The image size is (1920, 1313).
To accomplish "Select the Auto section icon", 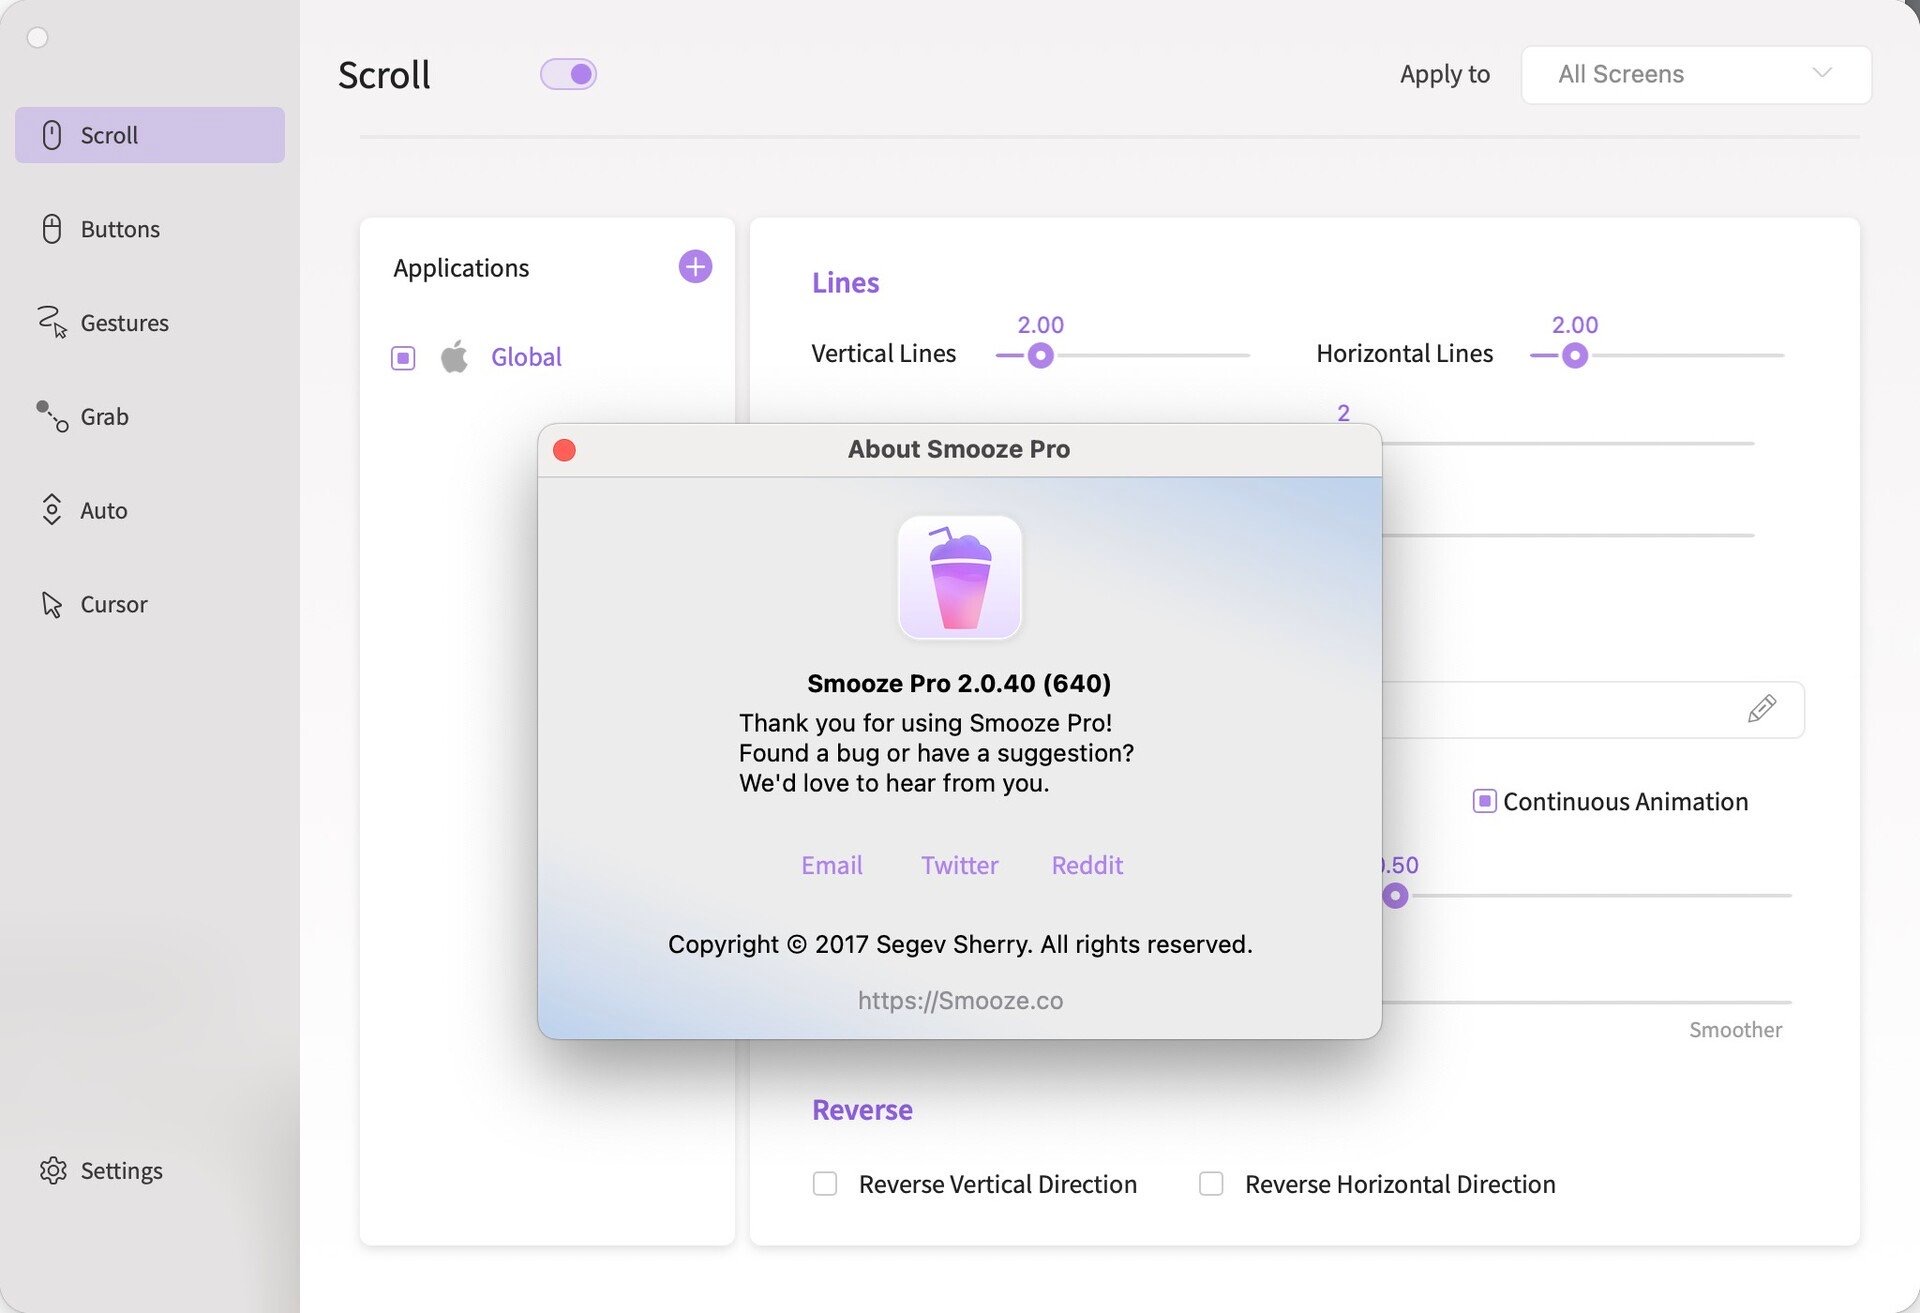I will tap(51, 510).
